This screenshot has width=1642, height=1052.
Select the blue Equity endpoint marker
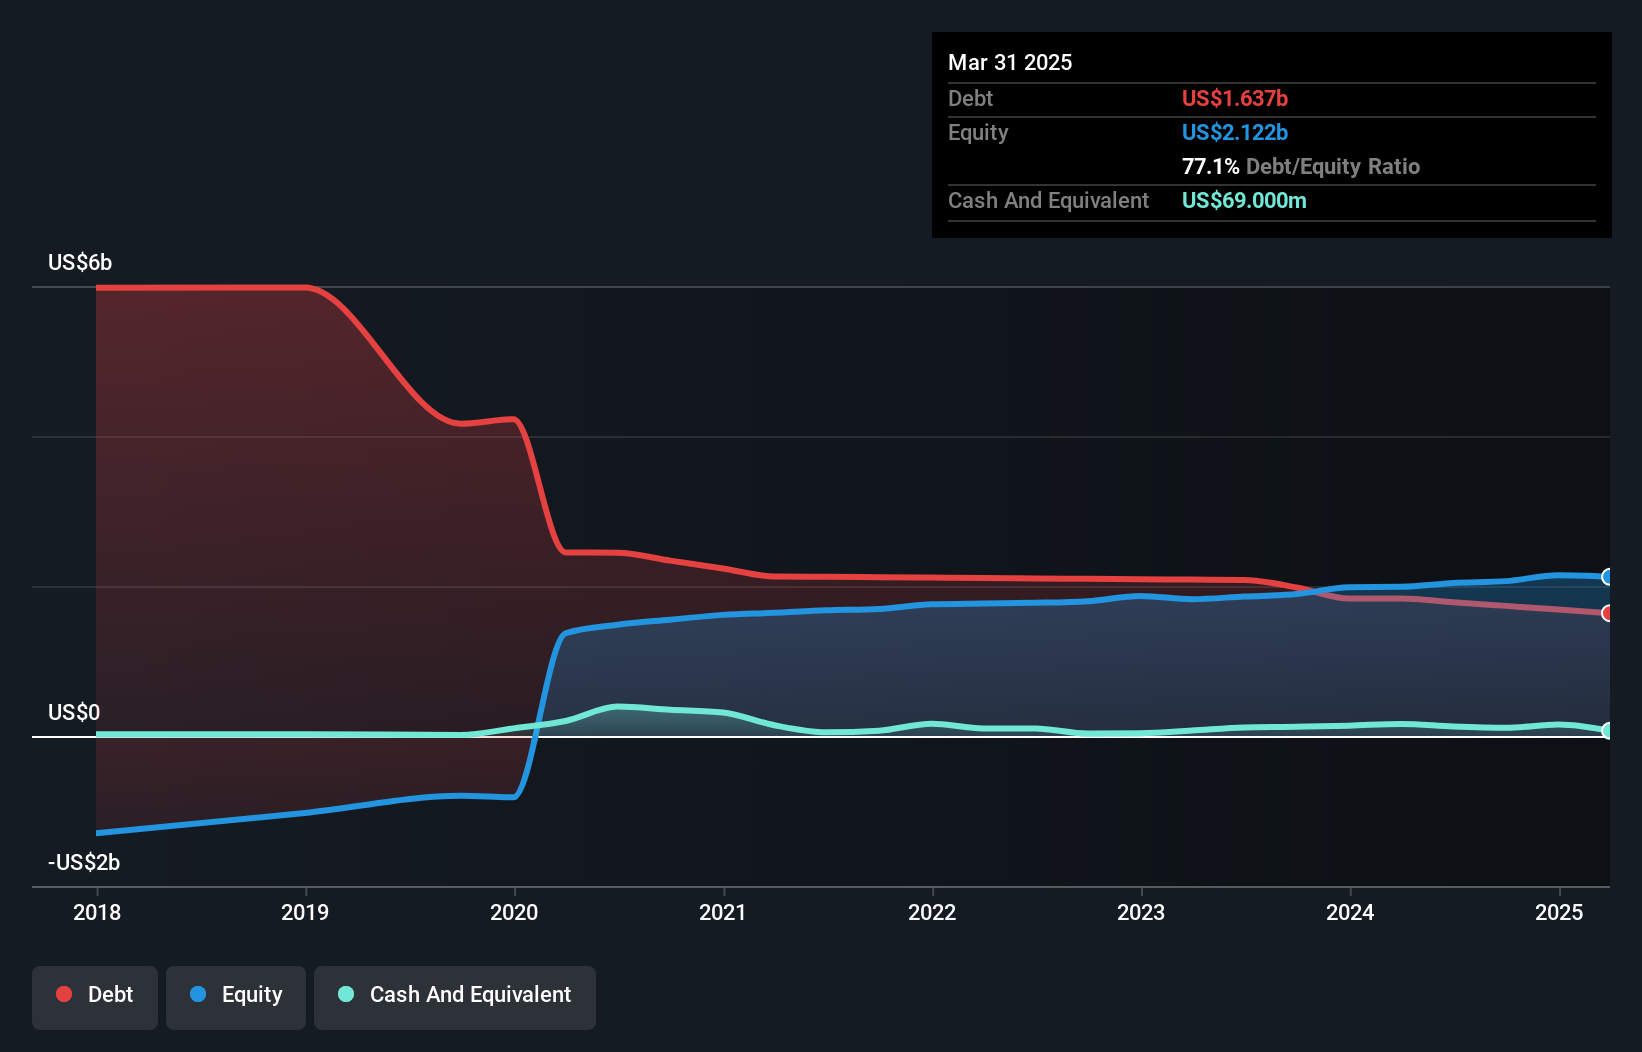point(1608,577)
